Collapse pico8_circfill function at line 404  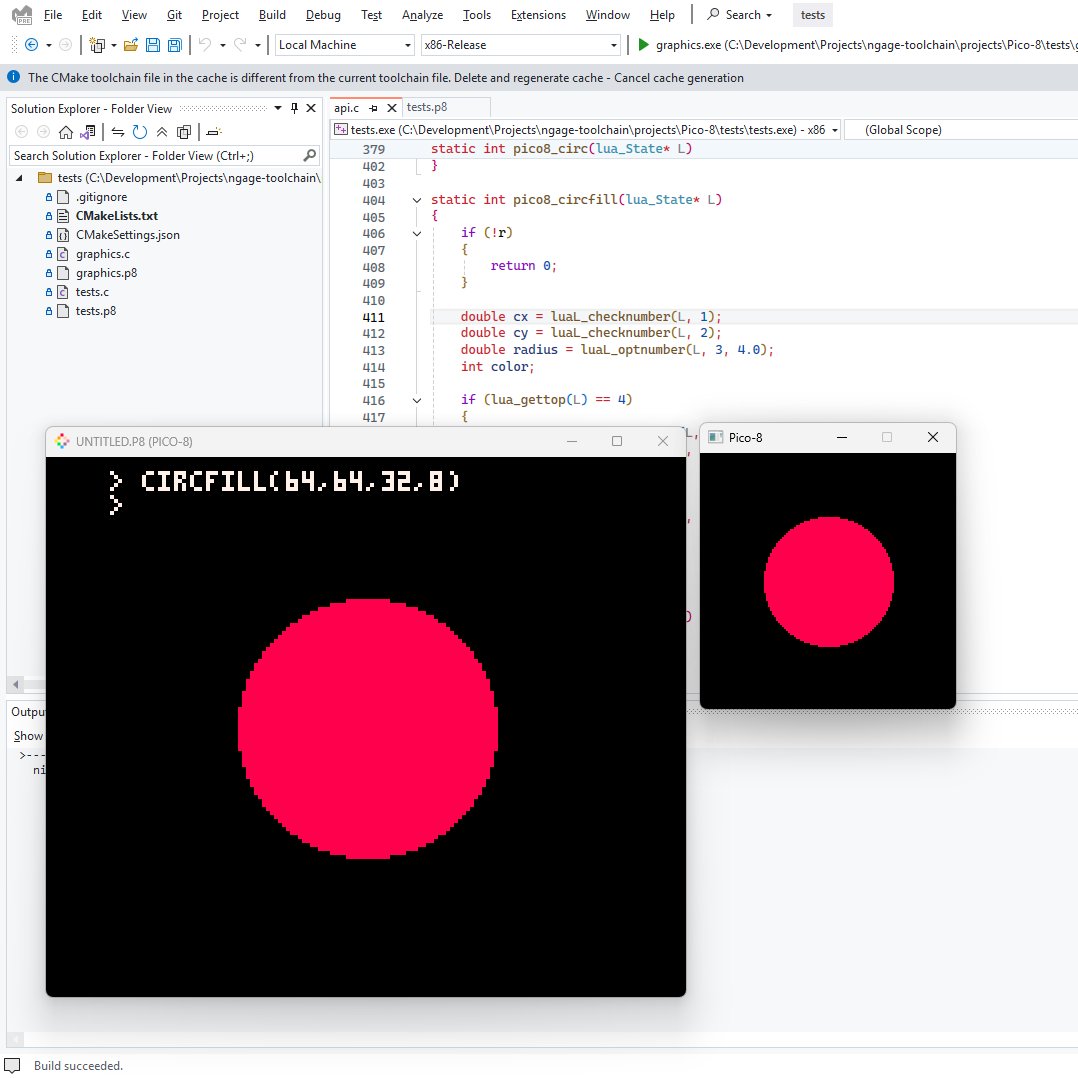[417, 200]
